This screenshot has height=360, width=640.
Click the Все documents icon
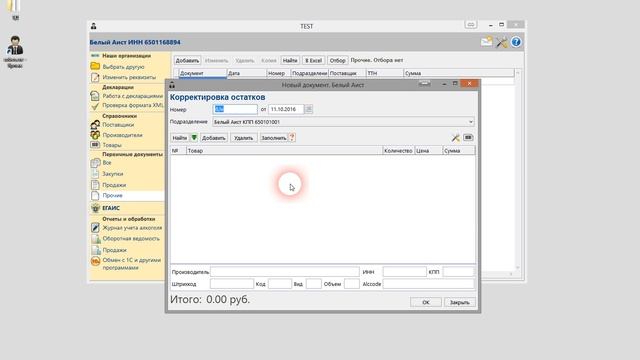95,163
